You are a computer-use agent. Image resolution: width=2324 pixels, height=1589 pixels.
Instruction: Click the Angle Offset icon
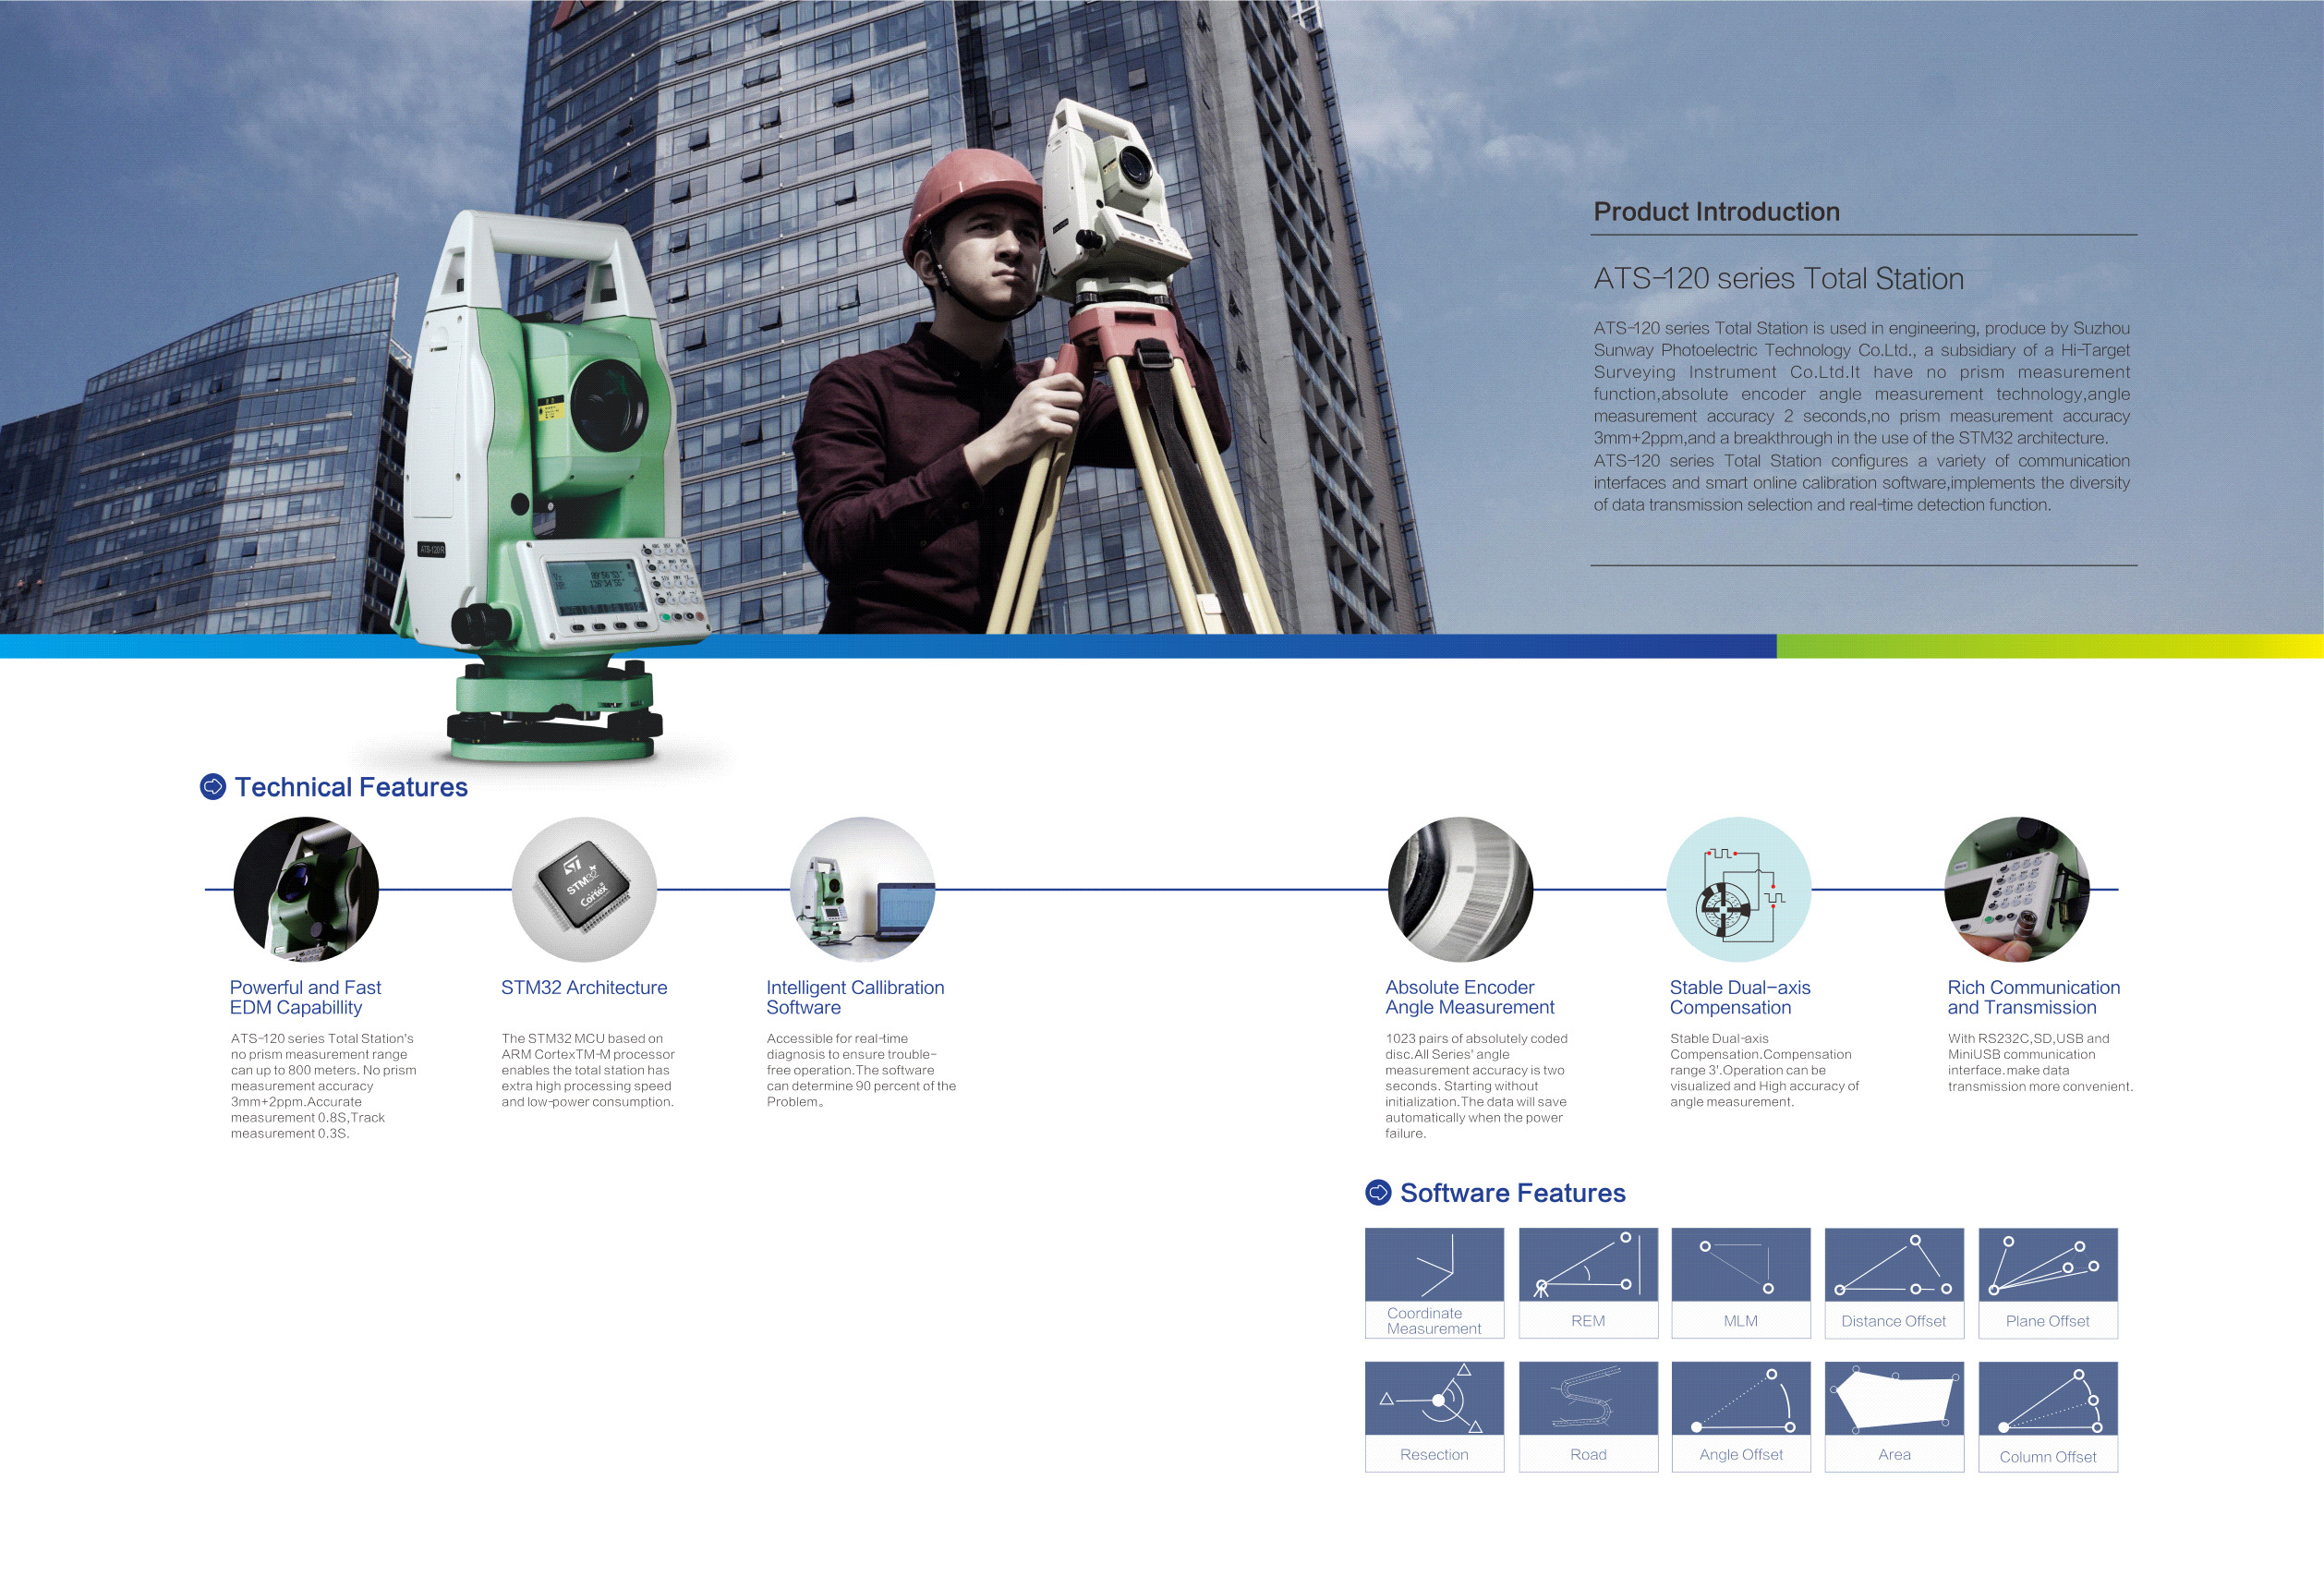pyautogui.click(x=1740, y=1399)
